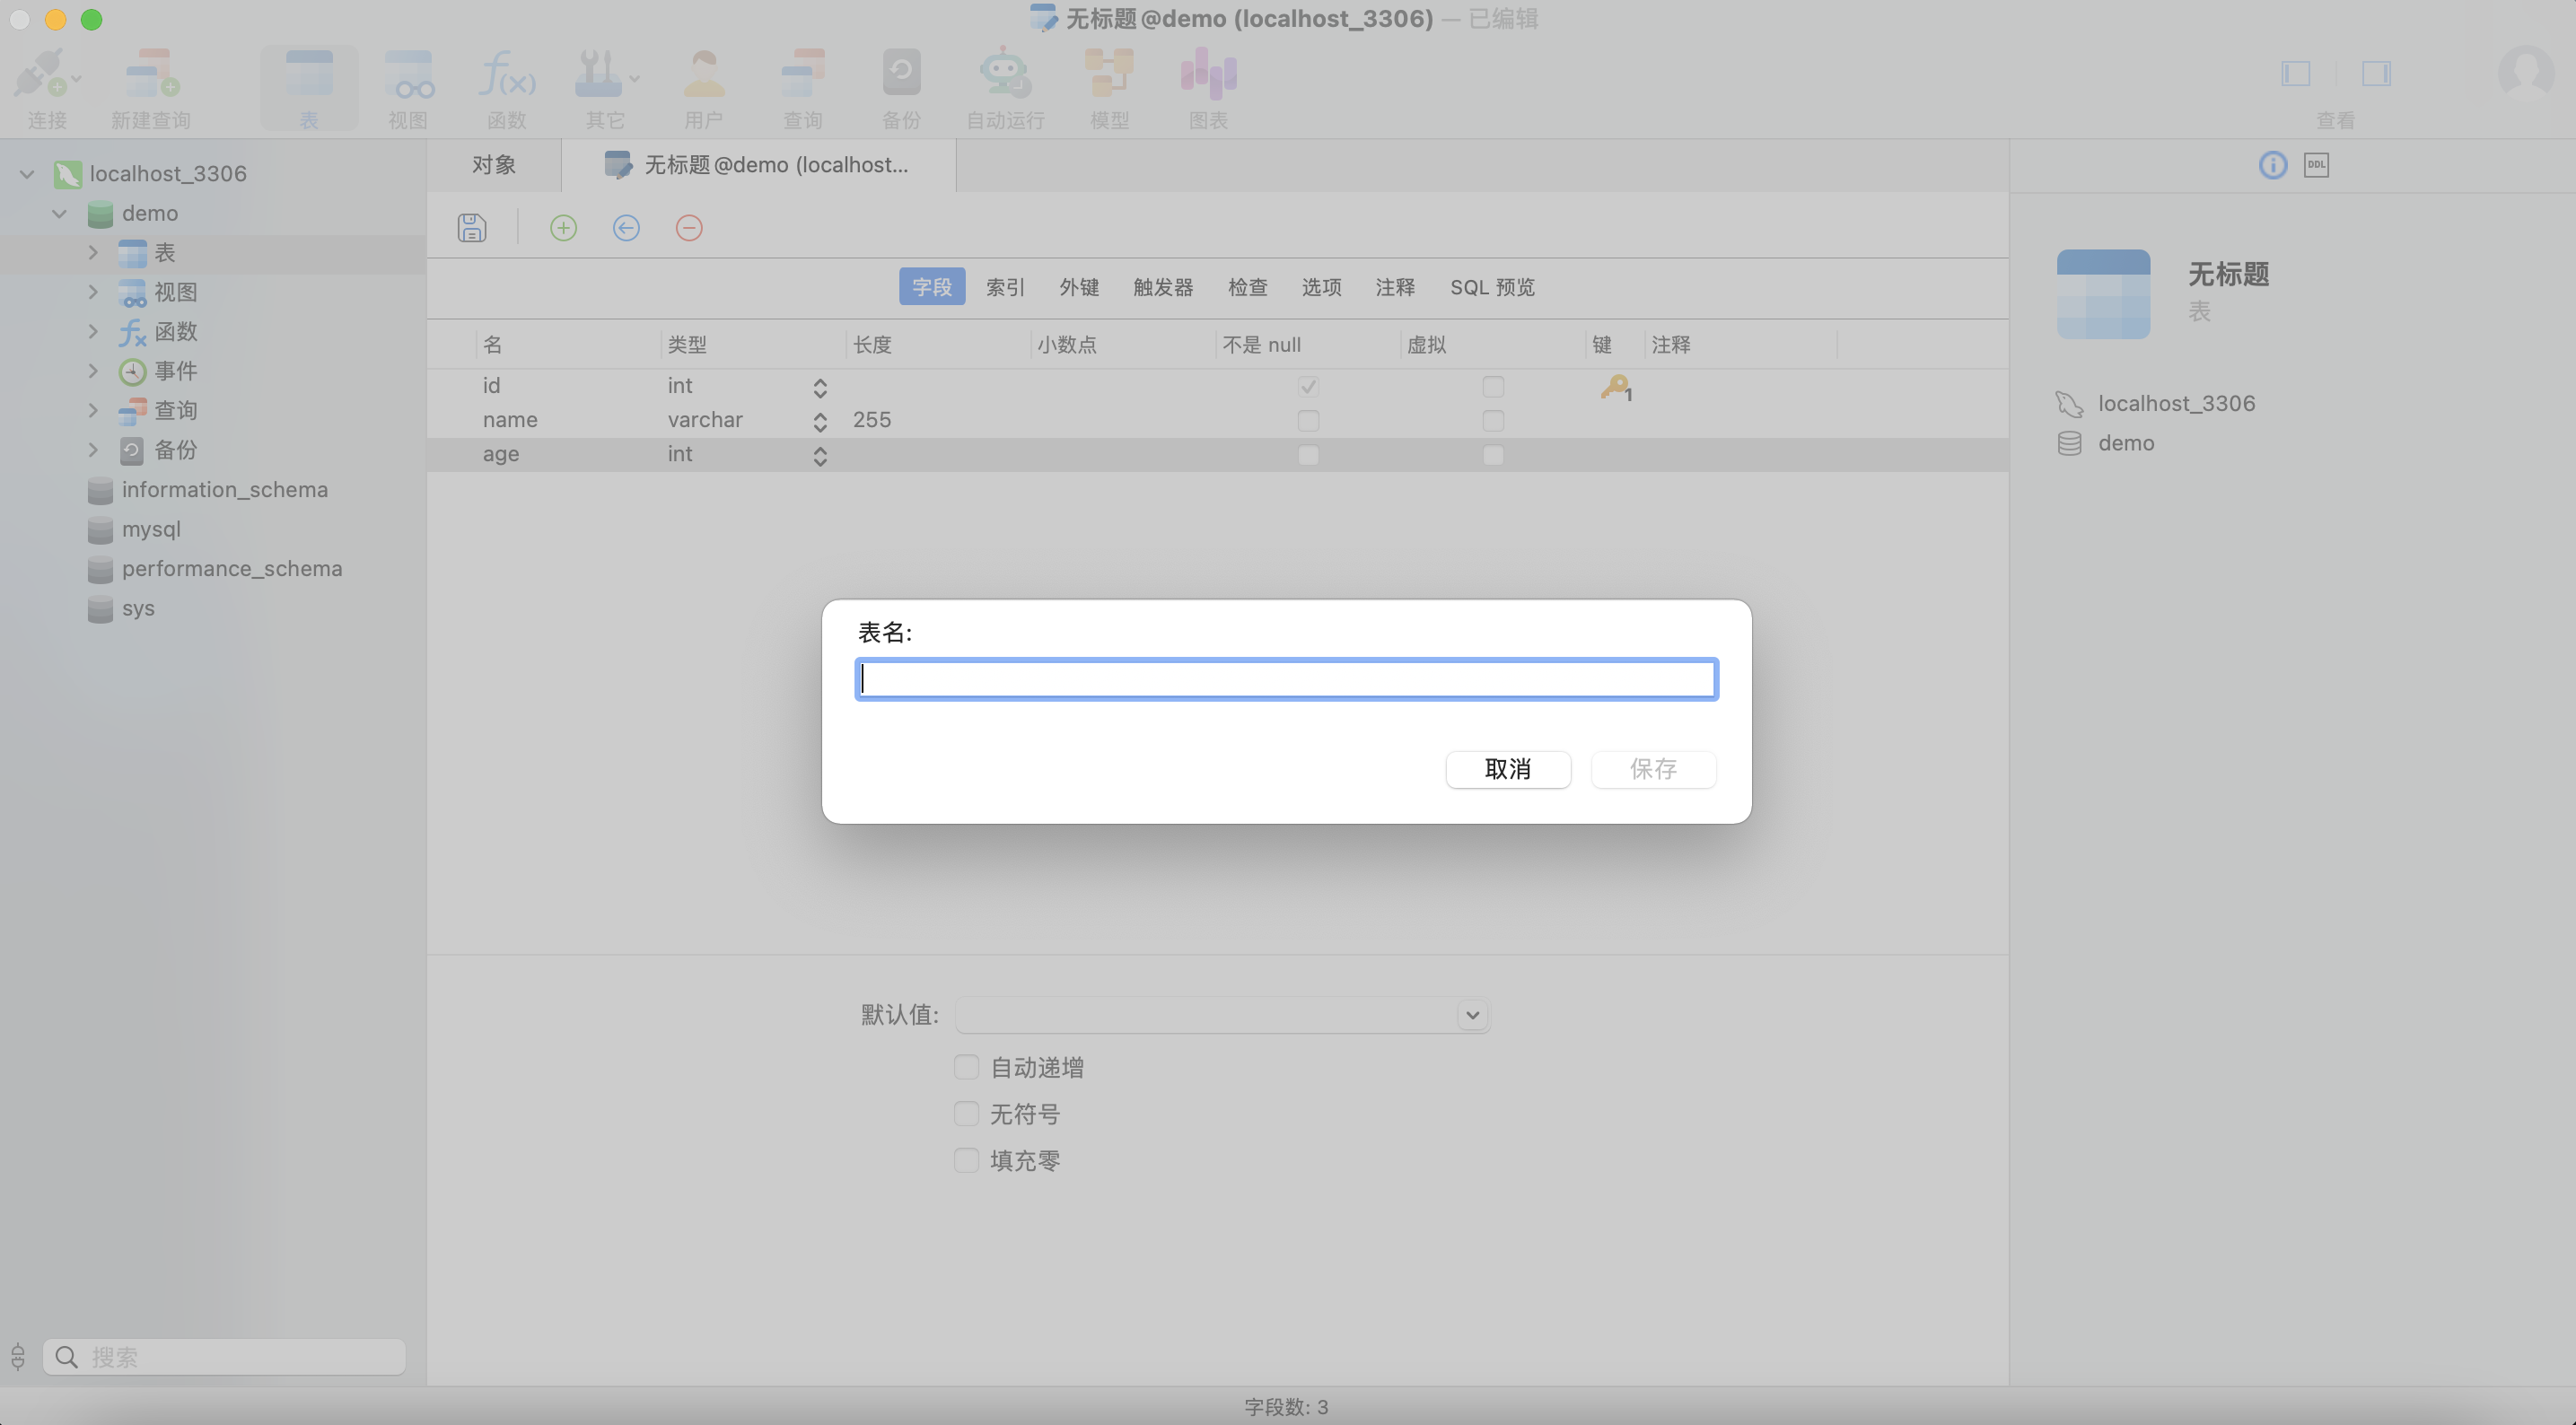Show the info panel icon
Image resolution: width=2576 pixels, height=1425 pixels.
tap(2273, 165)
